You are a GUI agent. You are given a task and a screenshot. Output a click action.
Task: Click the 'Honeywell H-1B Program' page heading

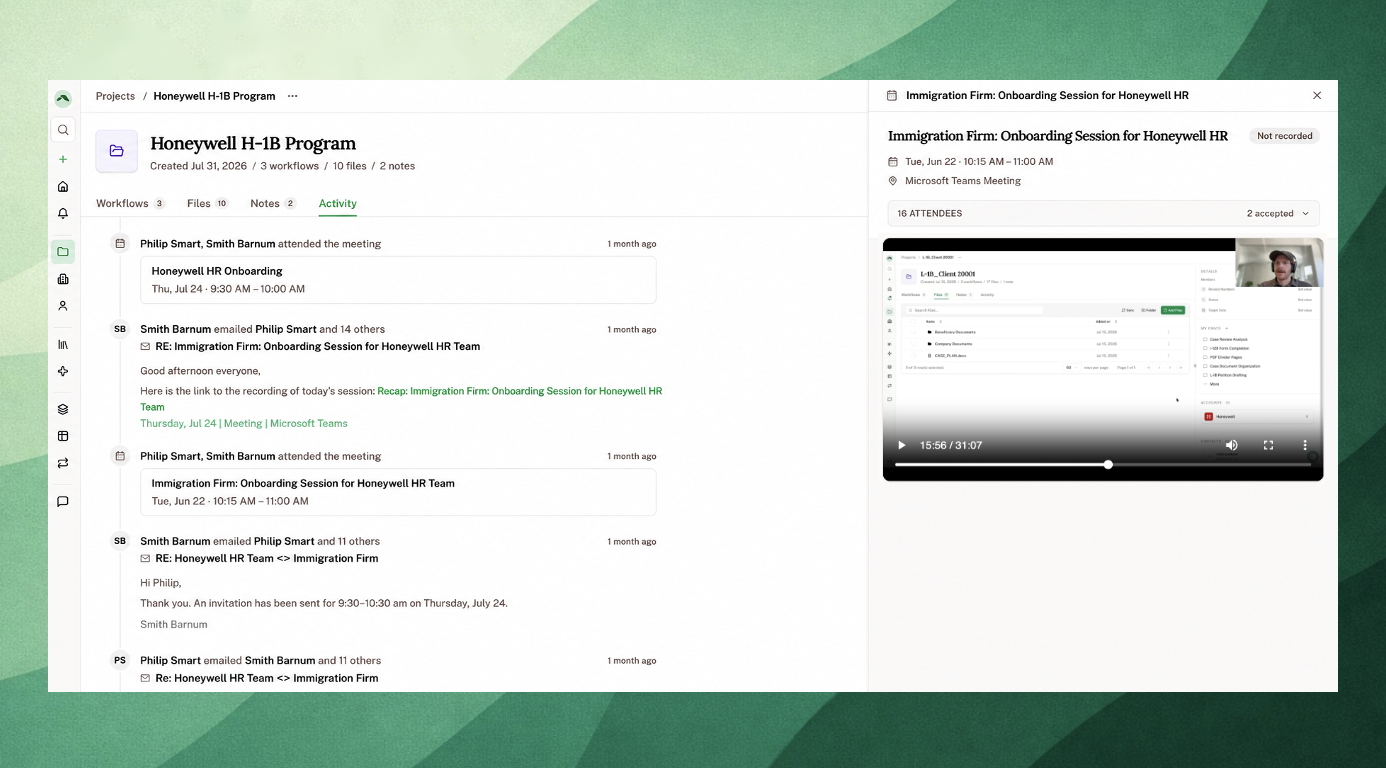[x=253, y=143]
